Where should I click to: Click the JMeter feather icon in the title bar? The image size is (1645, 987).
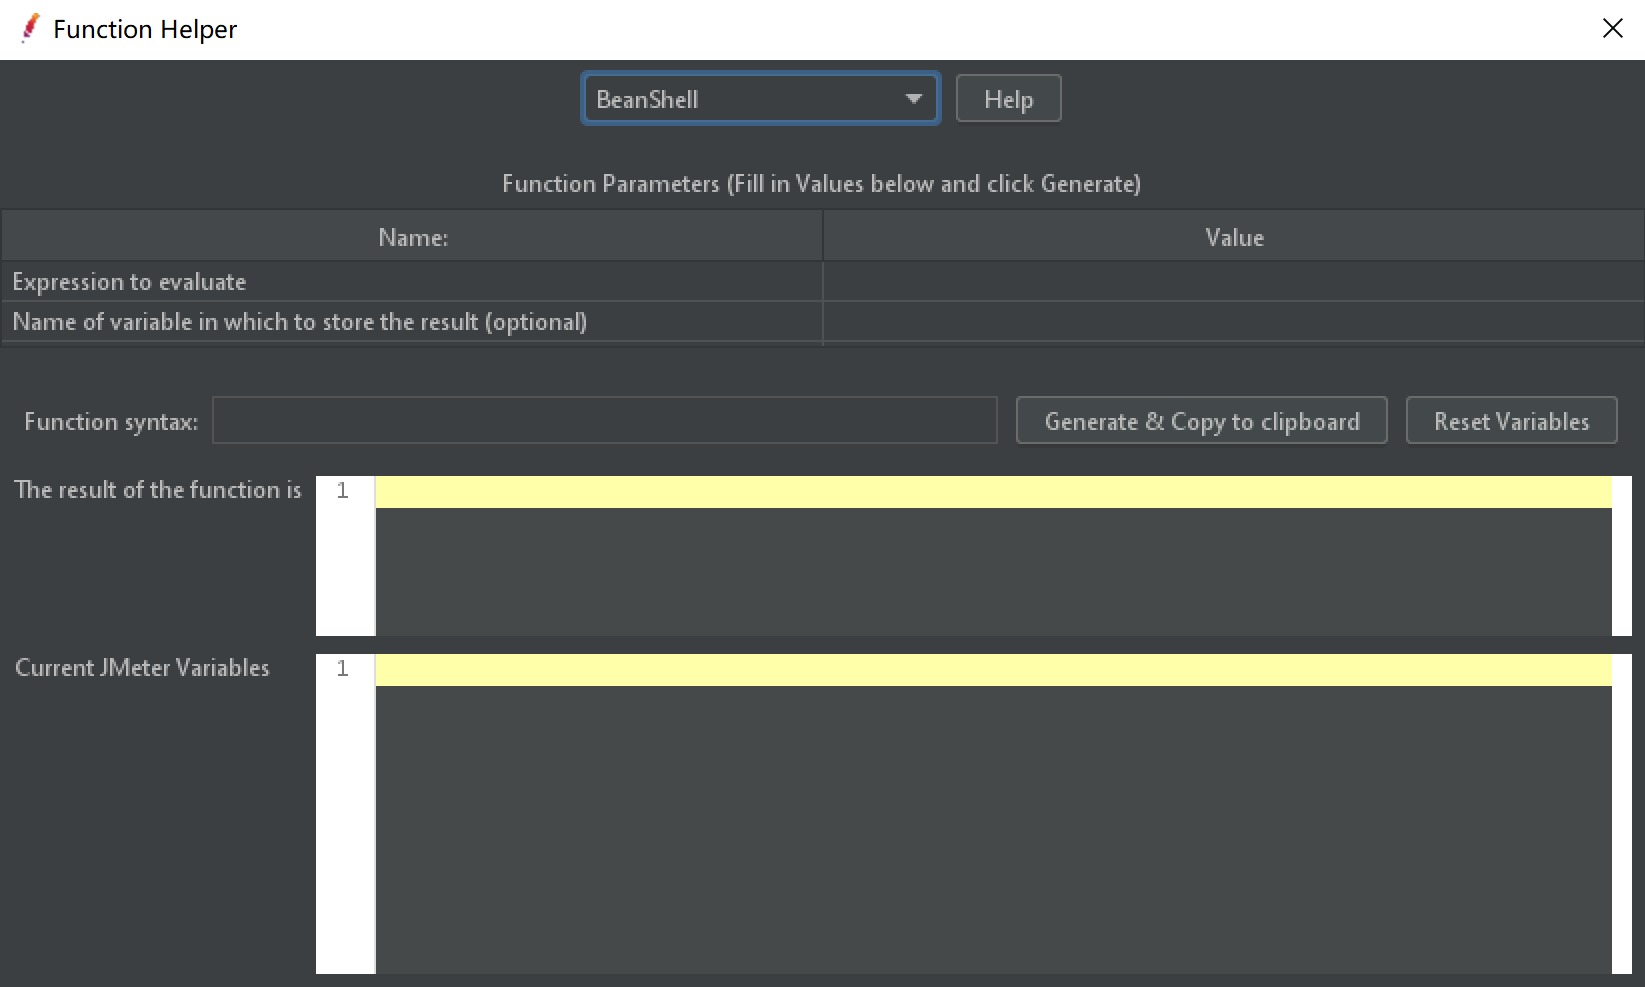coord(30,29)
